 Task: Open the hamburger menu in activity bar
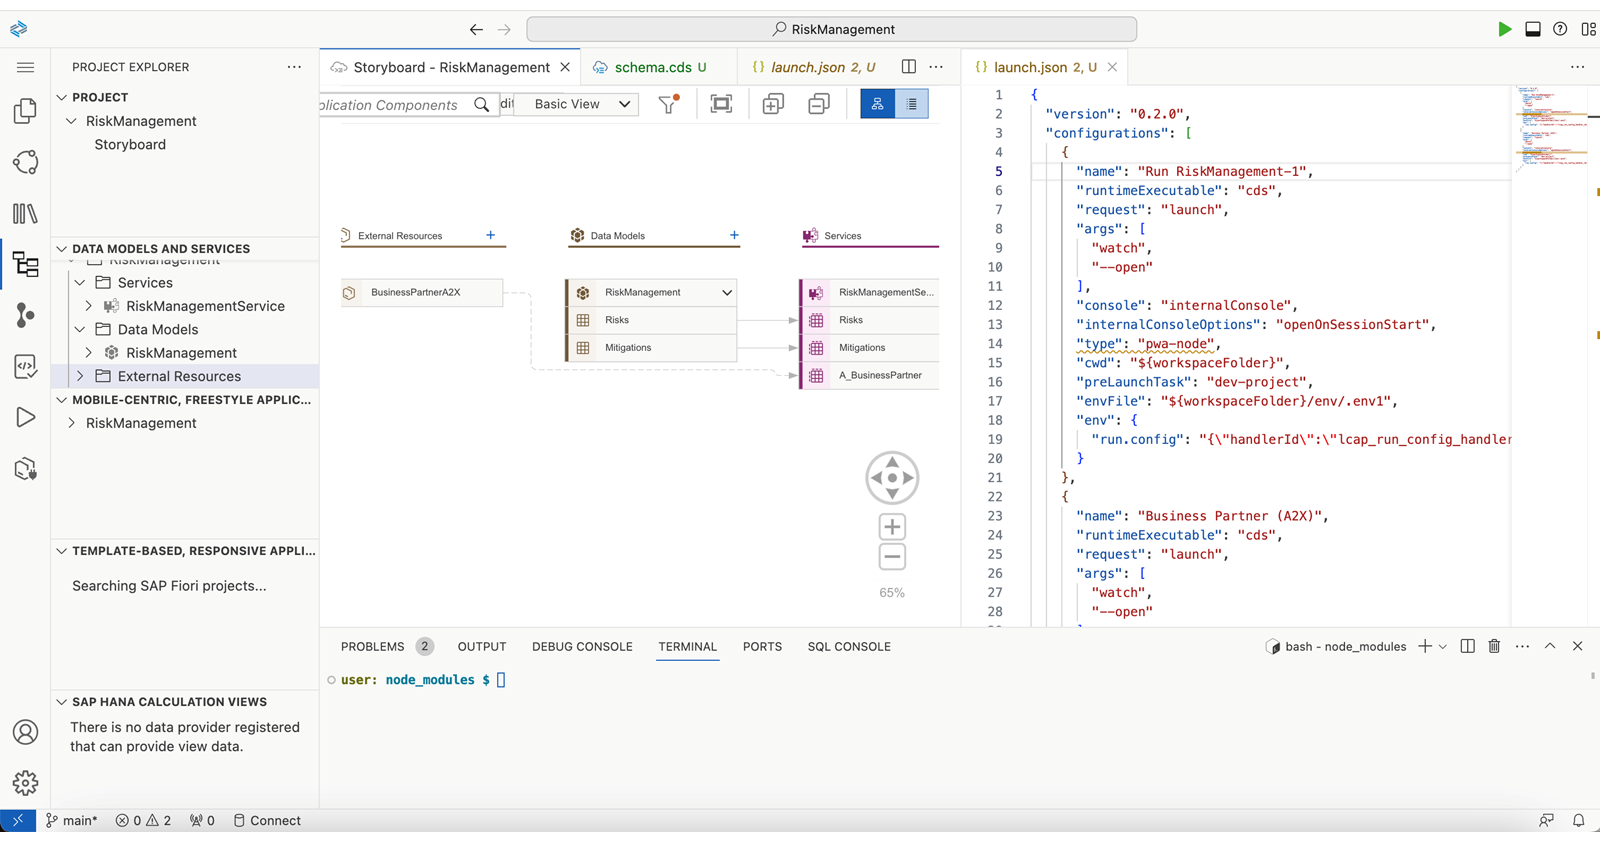26,67
